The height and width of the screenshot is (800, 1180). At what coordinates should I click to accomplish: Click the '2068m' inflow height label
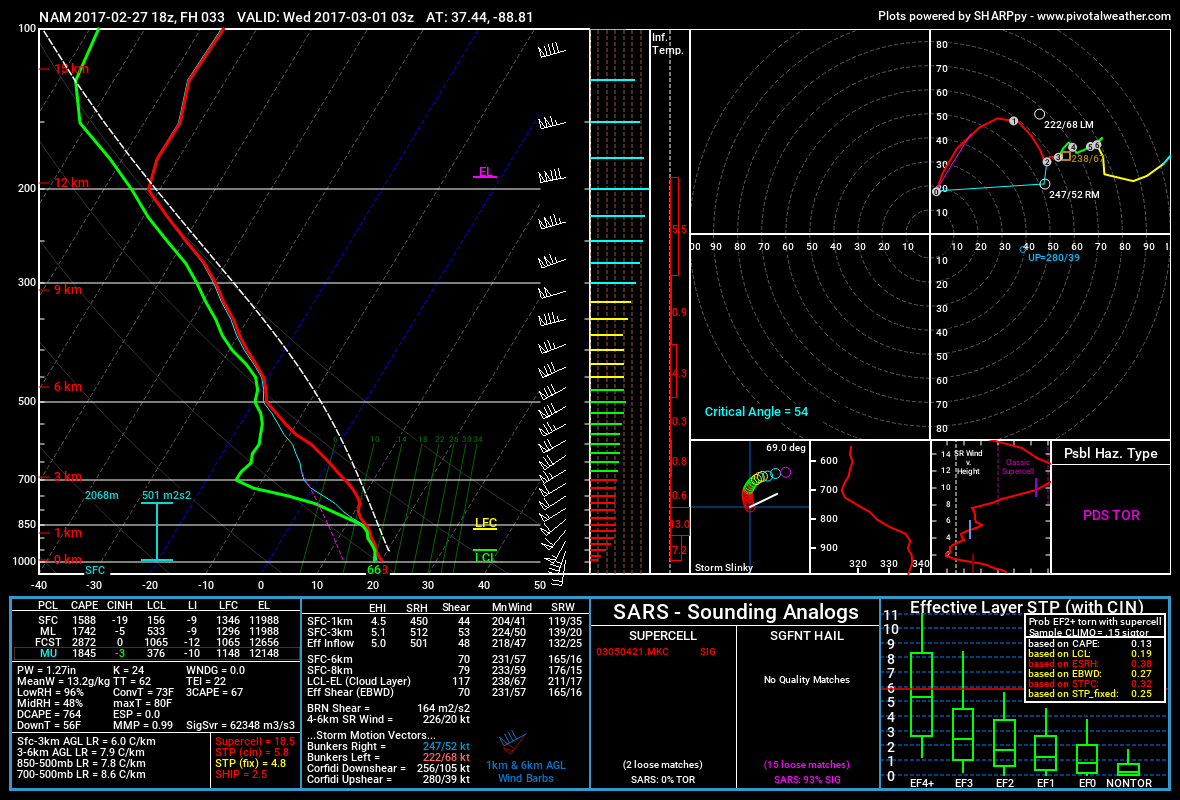(x=102, y=495)
